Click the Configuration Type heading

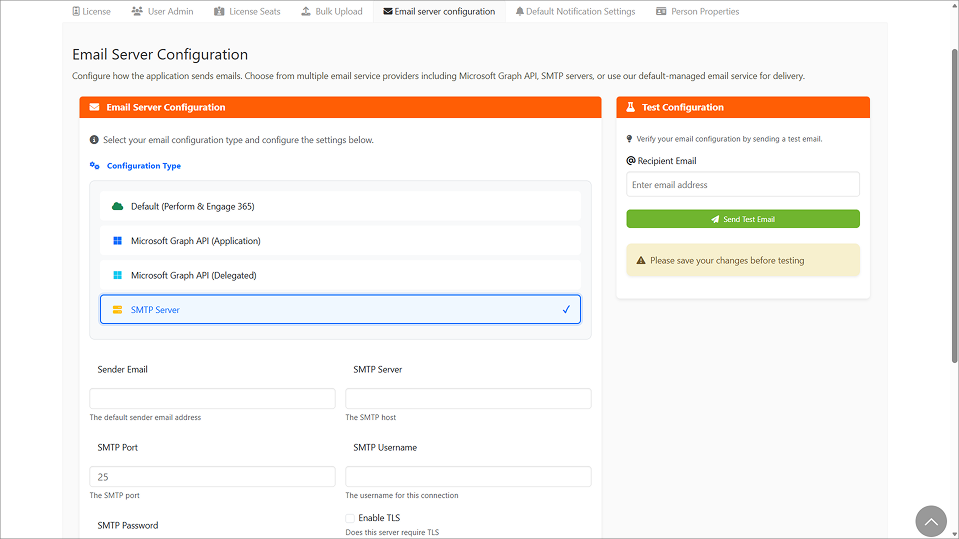[144, 166]
